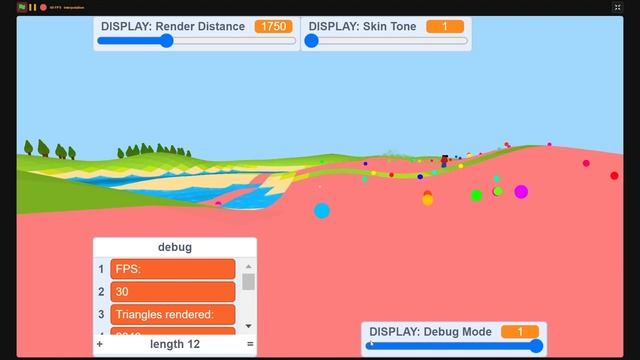This screenshot has width=640, height=360.
Task: Click the large blue debug circle
Action: (x=322, y=211)
